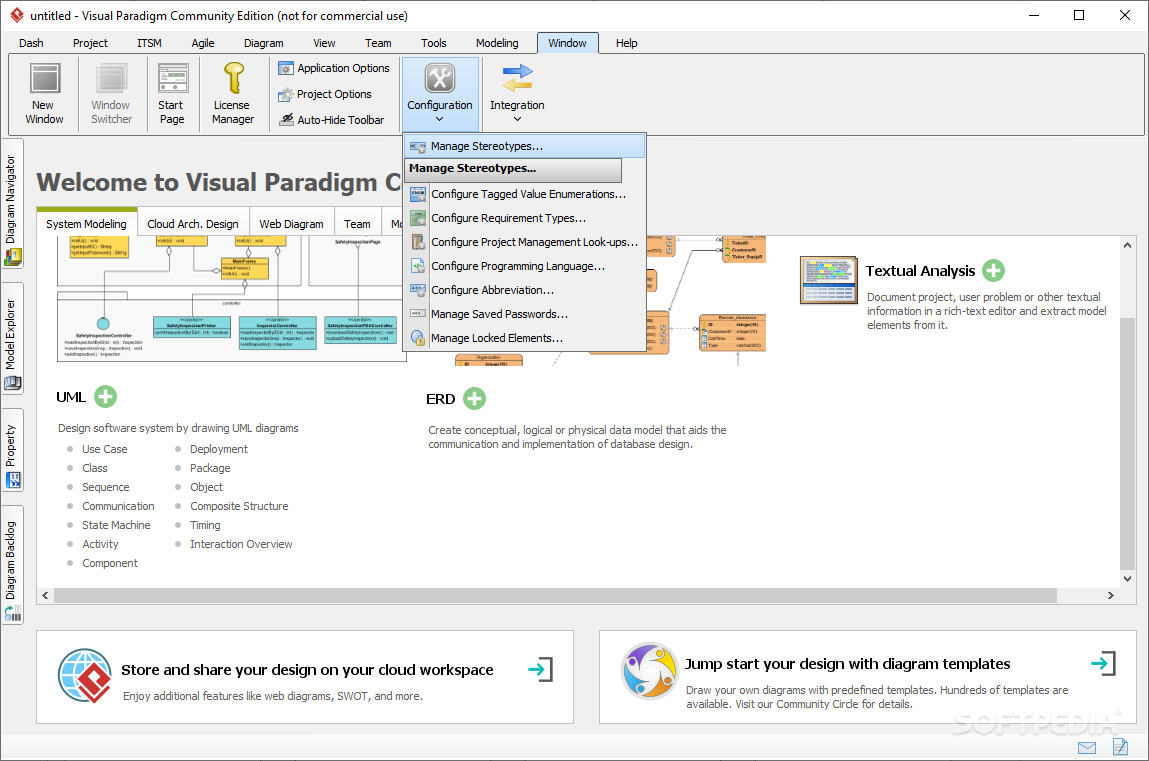The image size is (1149, 761).
Task: Open the Diagram menu
Action: tap(264, 43)
